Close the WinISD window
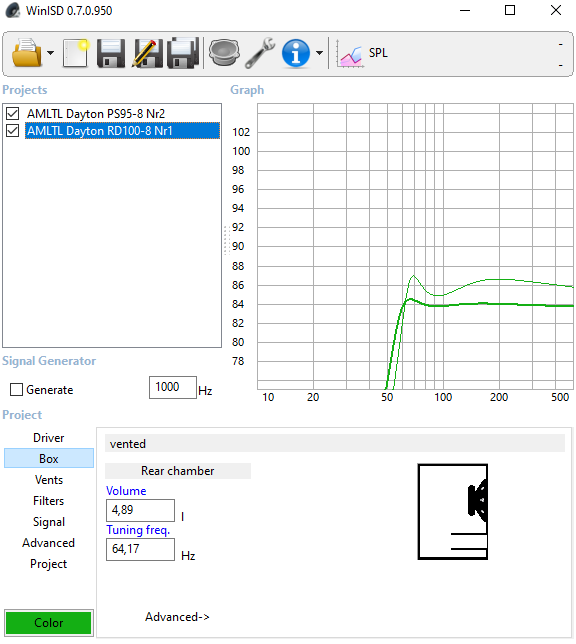Viewport: 576px width, 644px height. pos(556,10)
